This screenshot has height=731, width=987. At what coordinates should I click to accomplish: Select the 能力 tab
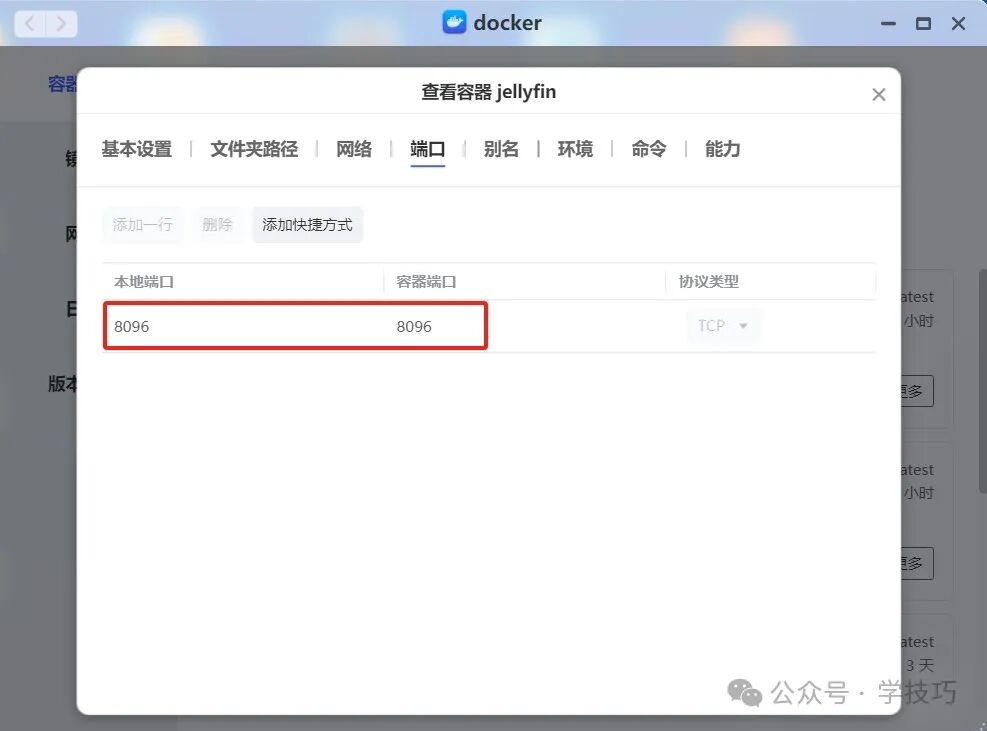[721, 149]
